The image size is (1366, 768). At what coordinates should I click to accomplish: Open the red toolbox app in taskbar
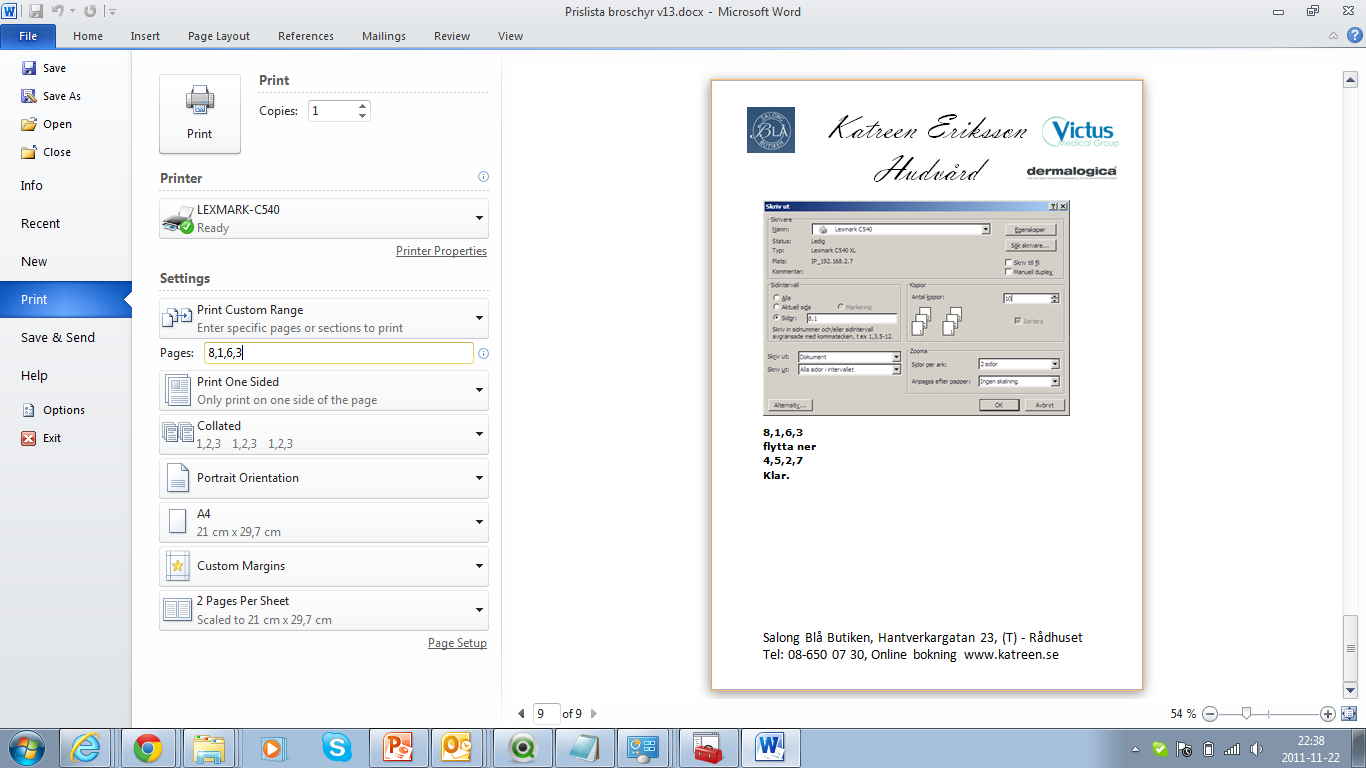707,748
